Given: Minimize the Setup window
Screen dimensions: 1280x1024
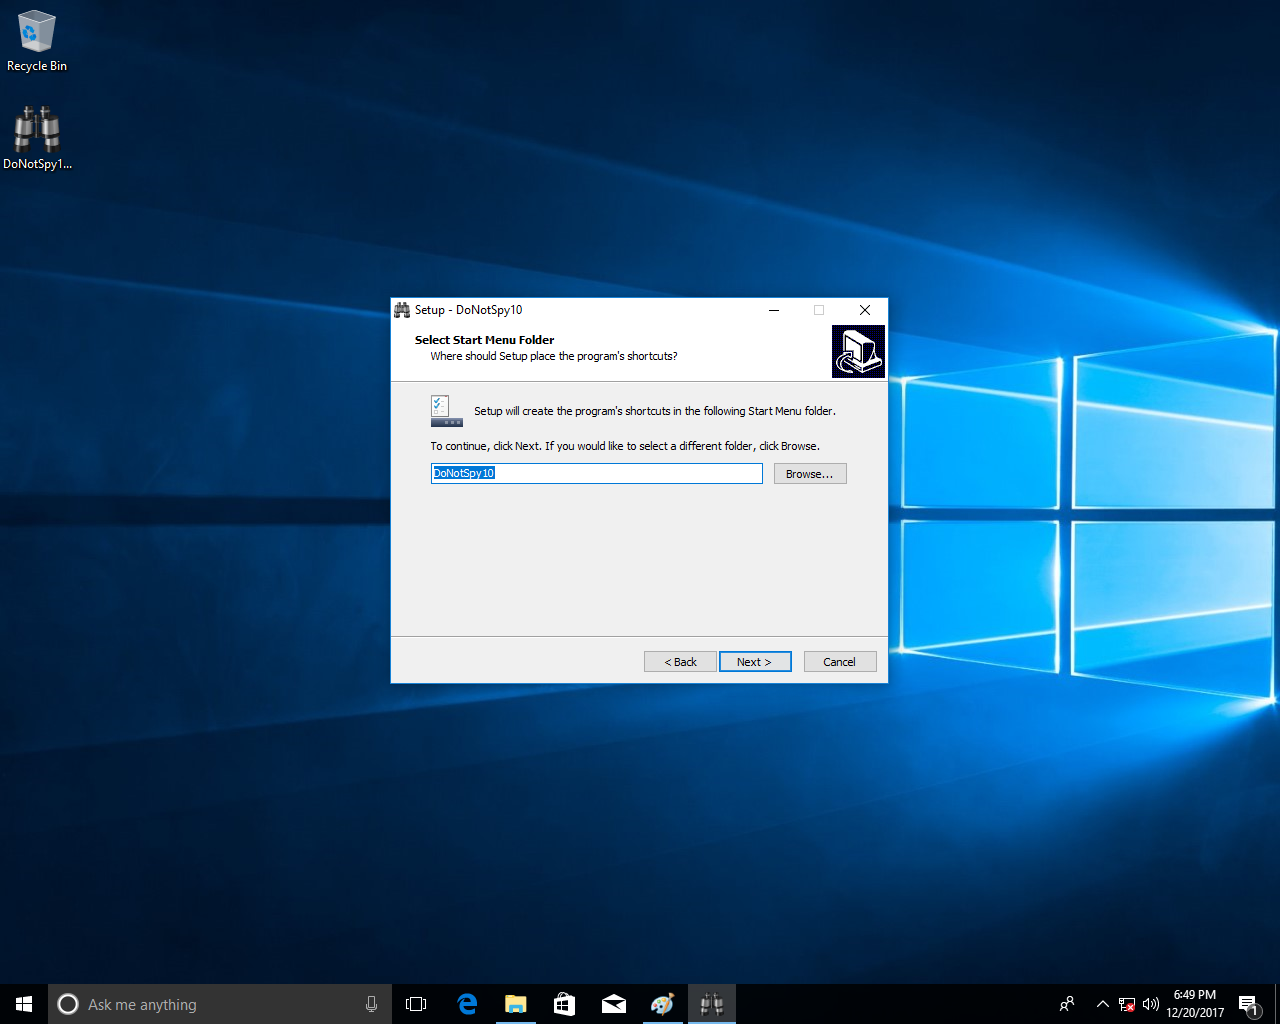Looking at the screenshot, I should (774, 310).
